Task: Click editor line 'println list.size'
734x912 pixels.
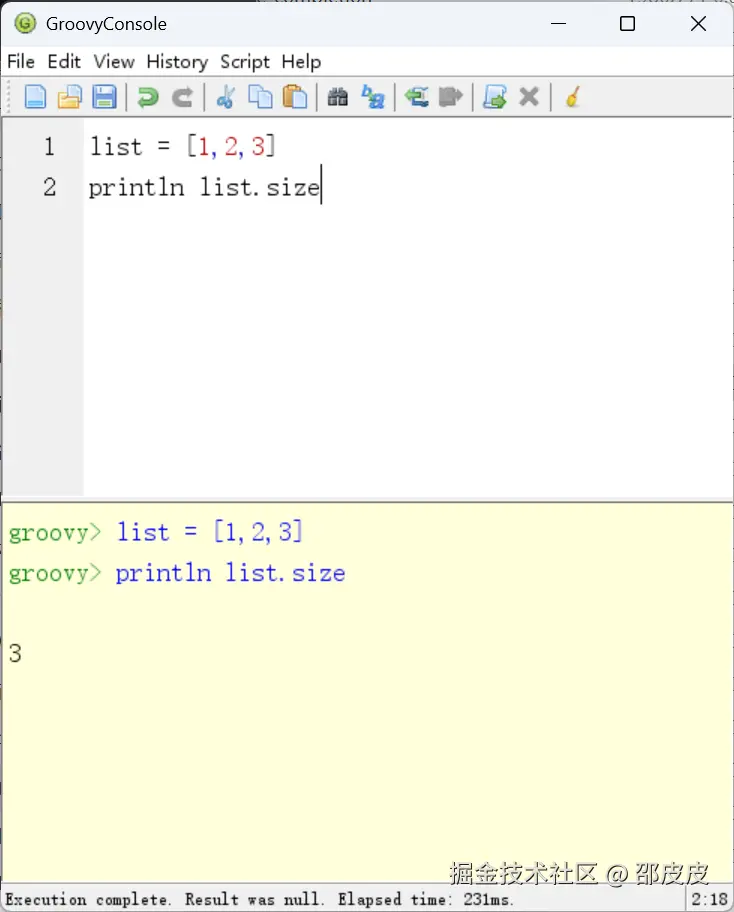Action: coord(204,187)
